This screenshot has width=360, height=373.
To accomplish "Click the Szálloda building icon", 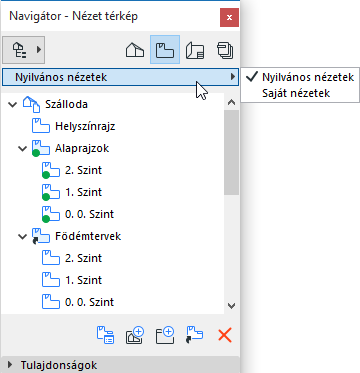I will (x=32, y=104).
